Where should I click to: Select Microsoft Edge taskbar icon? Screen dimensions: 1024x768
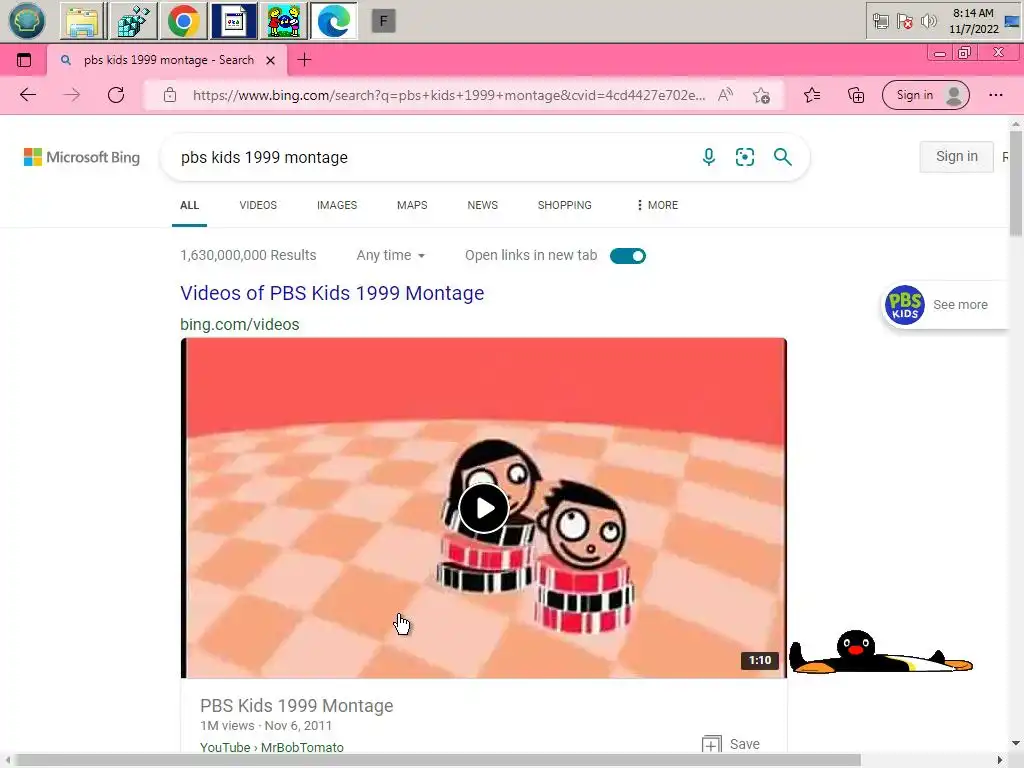[x=334, y=21]
